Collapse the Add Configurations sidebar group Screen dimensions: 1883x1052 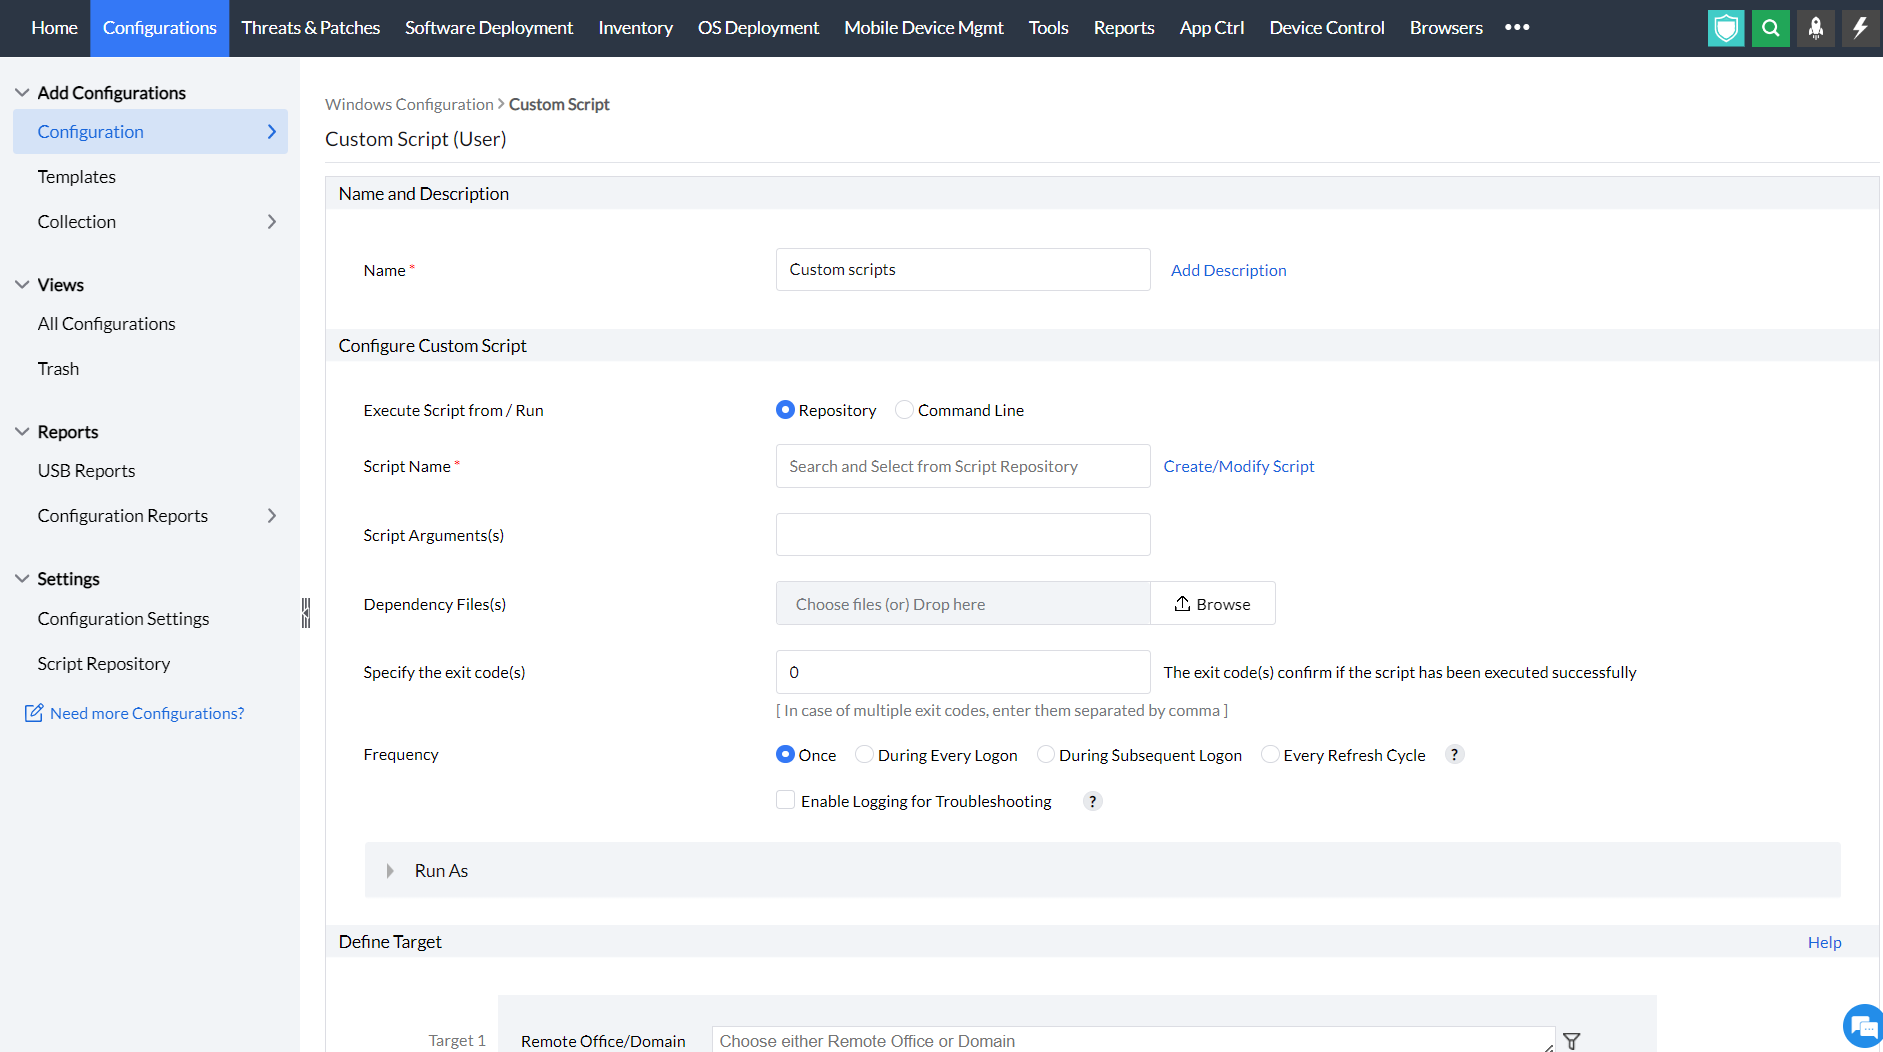pyautogui.click(x=22, y=93)
